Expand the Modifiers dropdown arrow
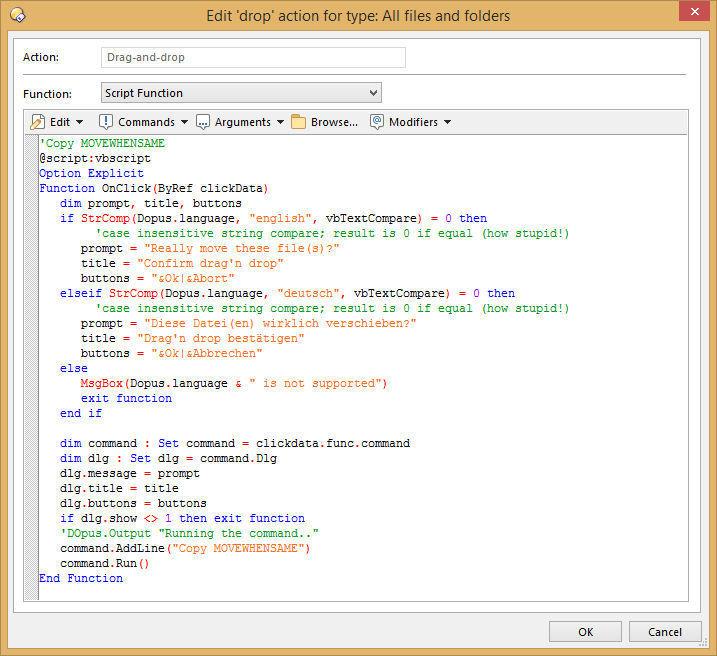This screenshot has height=656, width=717. click(447, 122)
